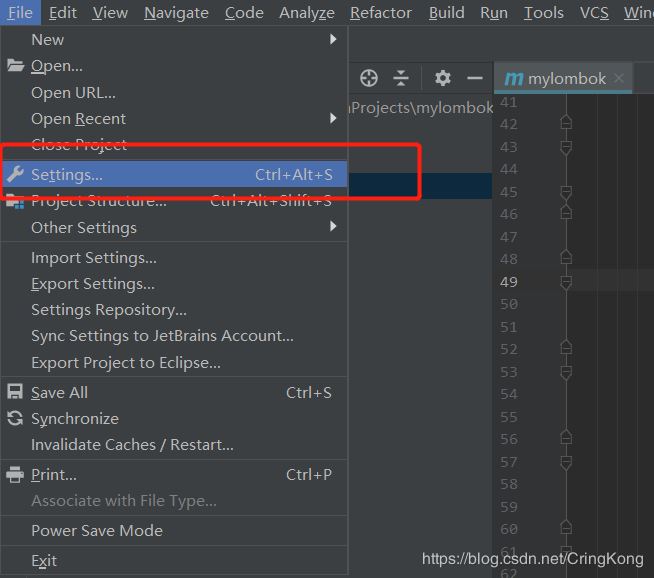Open the project panel gear options
This screenshot has height=578, width=654.
click(443, 78)
